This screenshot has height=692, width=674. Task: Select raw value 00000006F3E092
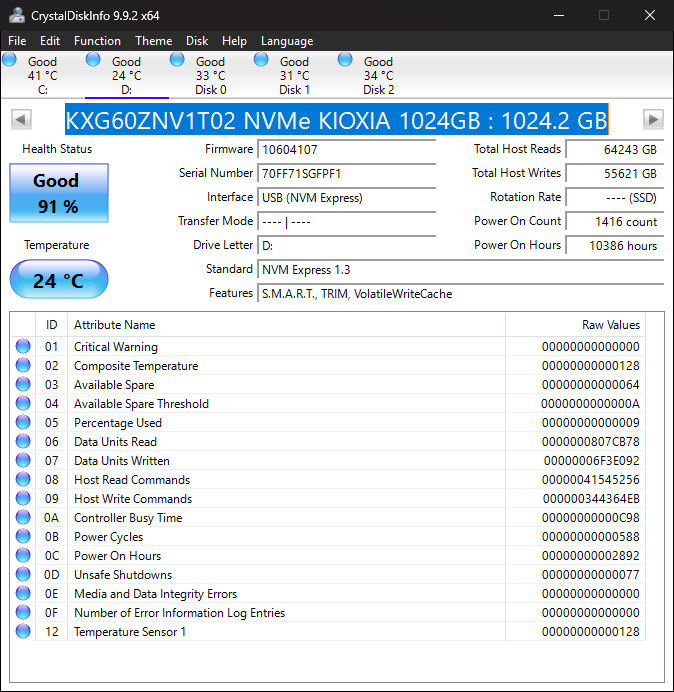click(591, 460)
